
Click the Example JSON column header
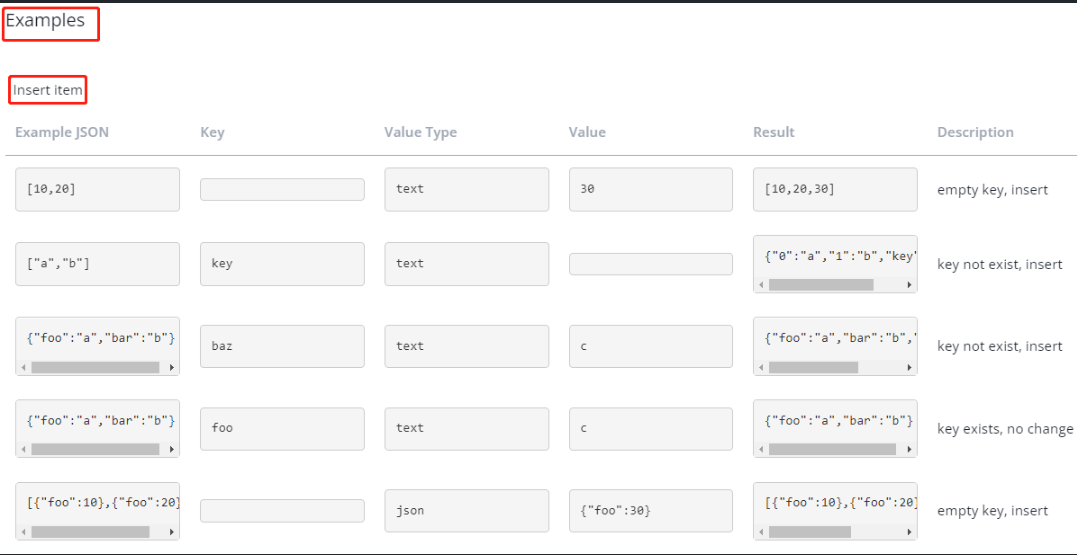coord(62,132)
